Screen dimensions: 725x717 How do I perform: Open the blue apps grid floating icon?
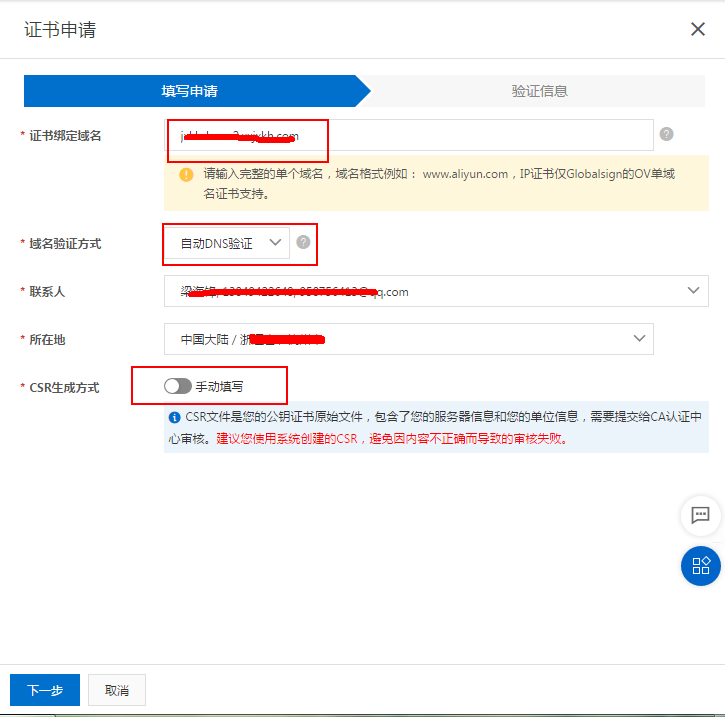tap(700, 565)
